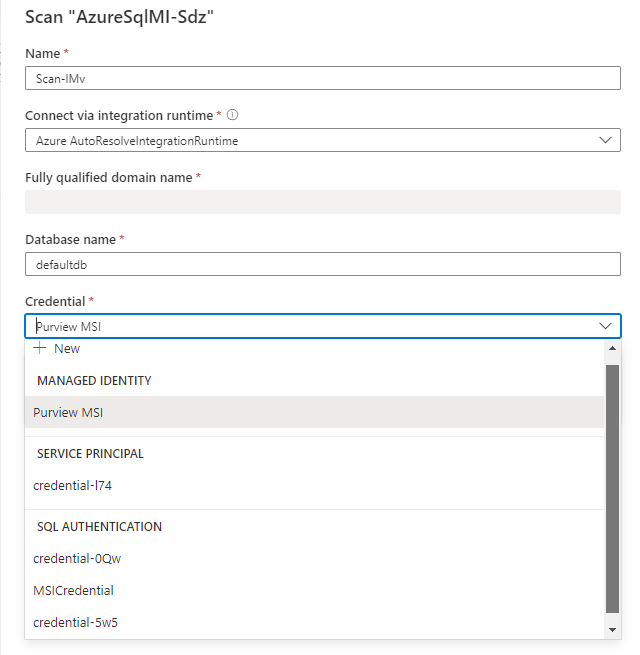640x655 pixels.
Task: Select the MSICredential option
Action: click(73, 590)
